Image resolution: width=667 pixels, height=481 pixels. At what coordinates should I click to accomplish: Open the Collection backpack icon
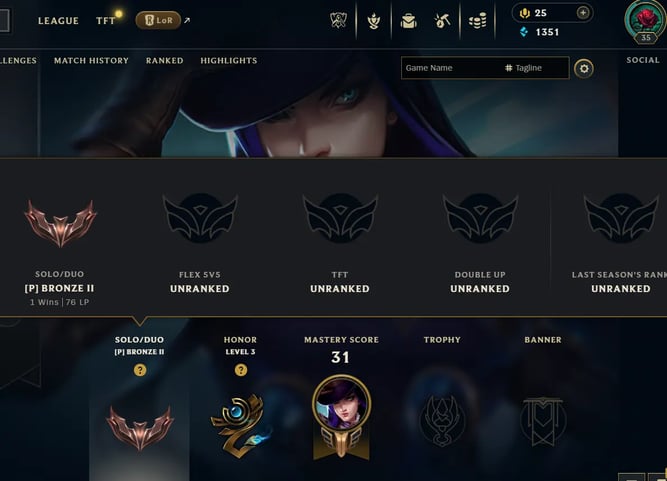pos(408,20)
